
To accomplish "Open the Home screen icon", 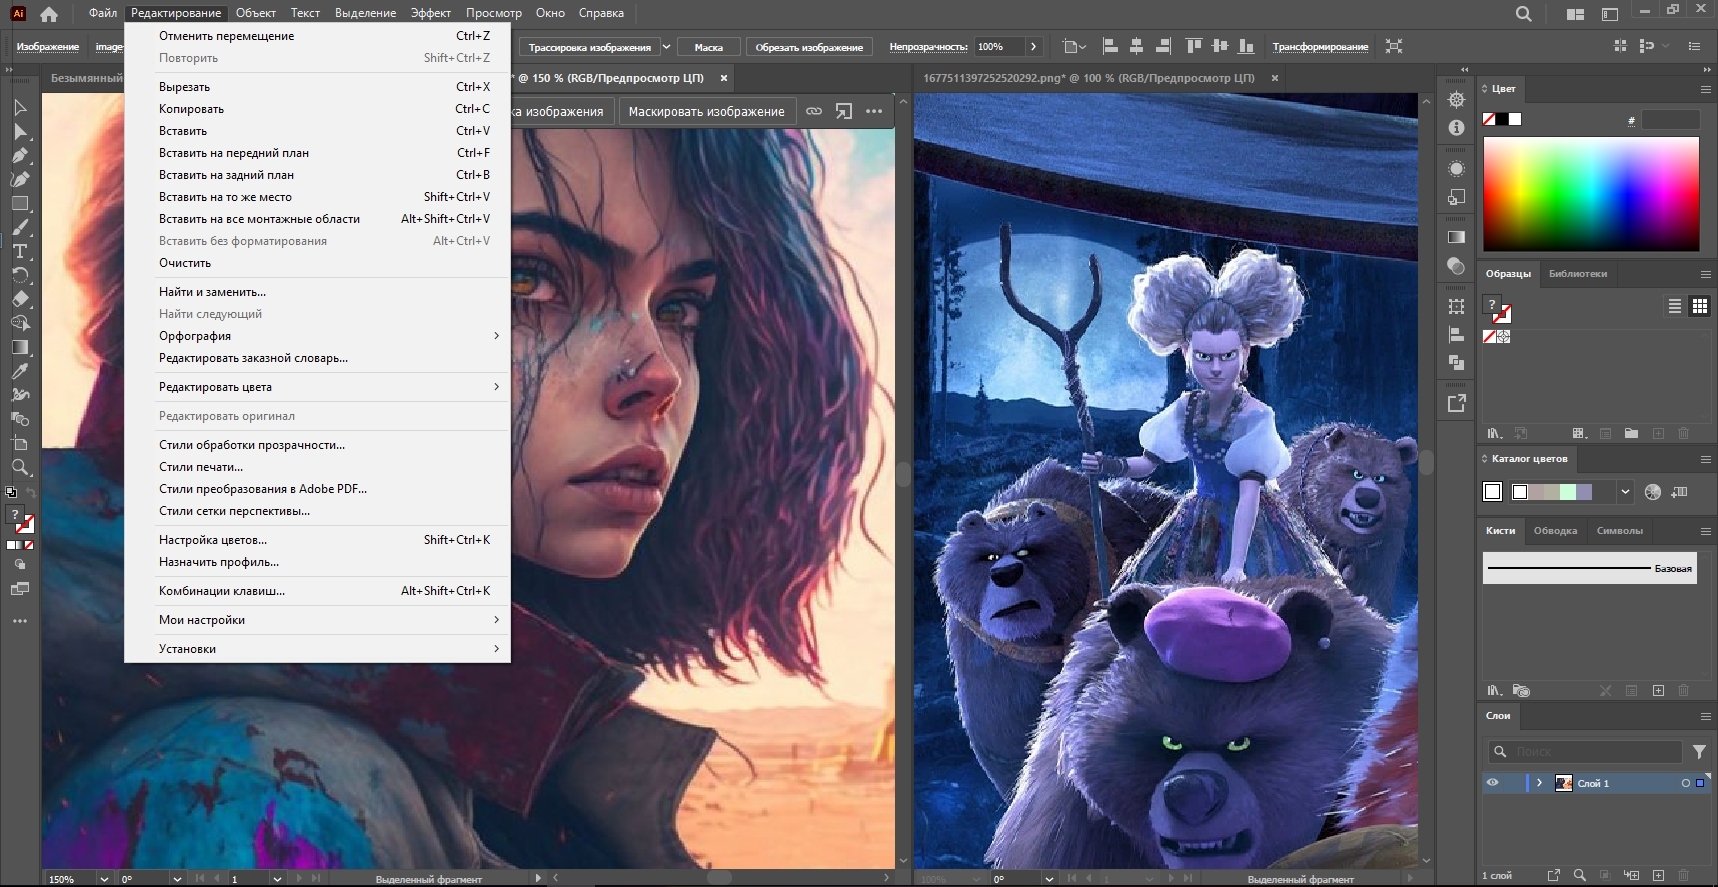I will click(x=49, y=14).
